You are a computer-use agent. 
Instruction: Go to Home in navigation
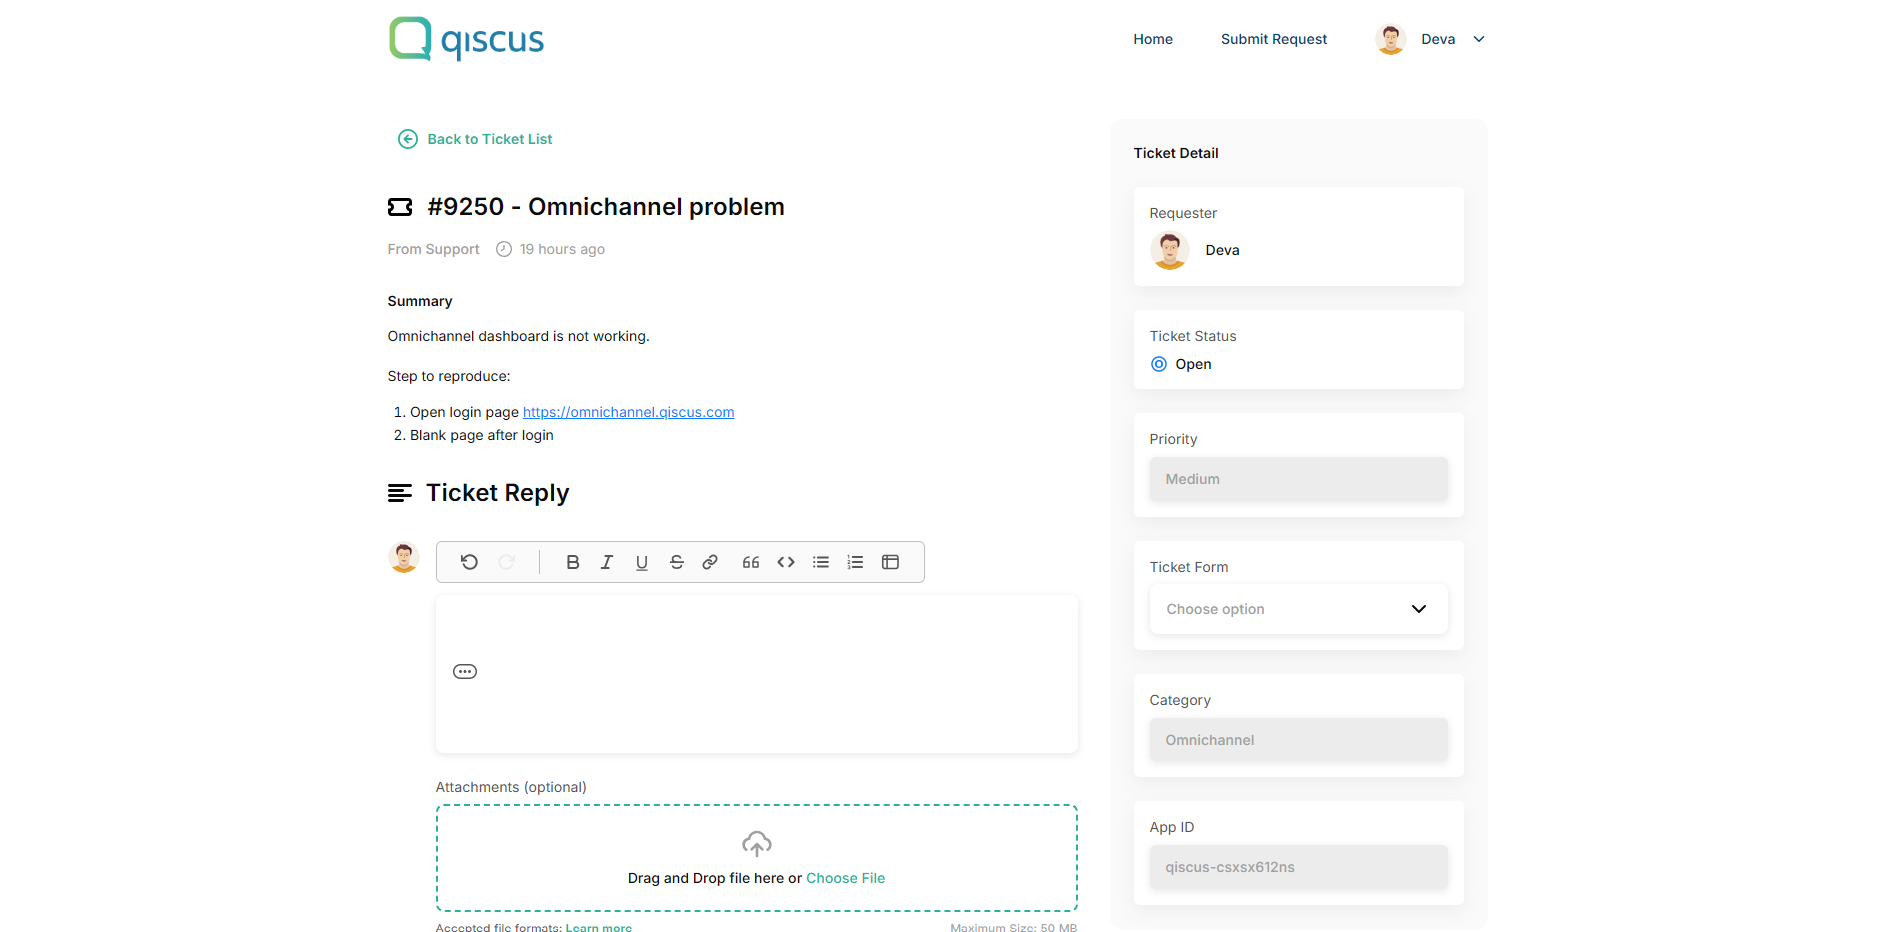coord(1152,39)
